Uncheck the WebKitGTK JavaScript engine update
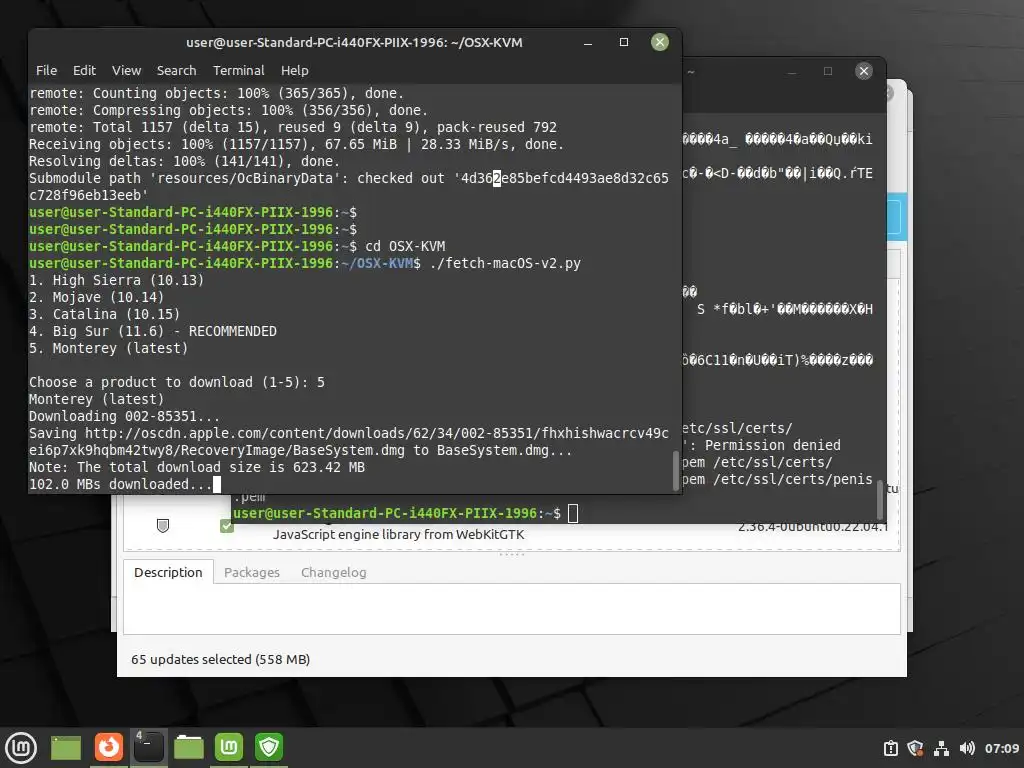1024x768 pixels. click(227, 526)
